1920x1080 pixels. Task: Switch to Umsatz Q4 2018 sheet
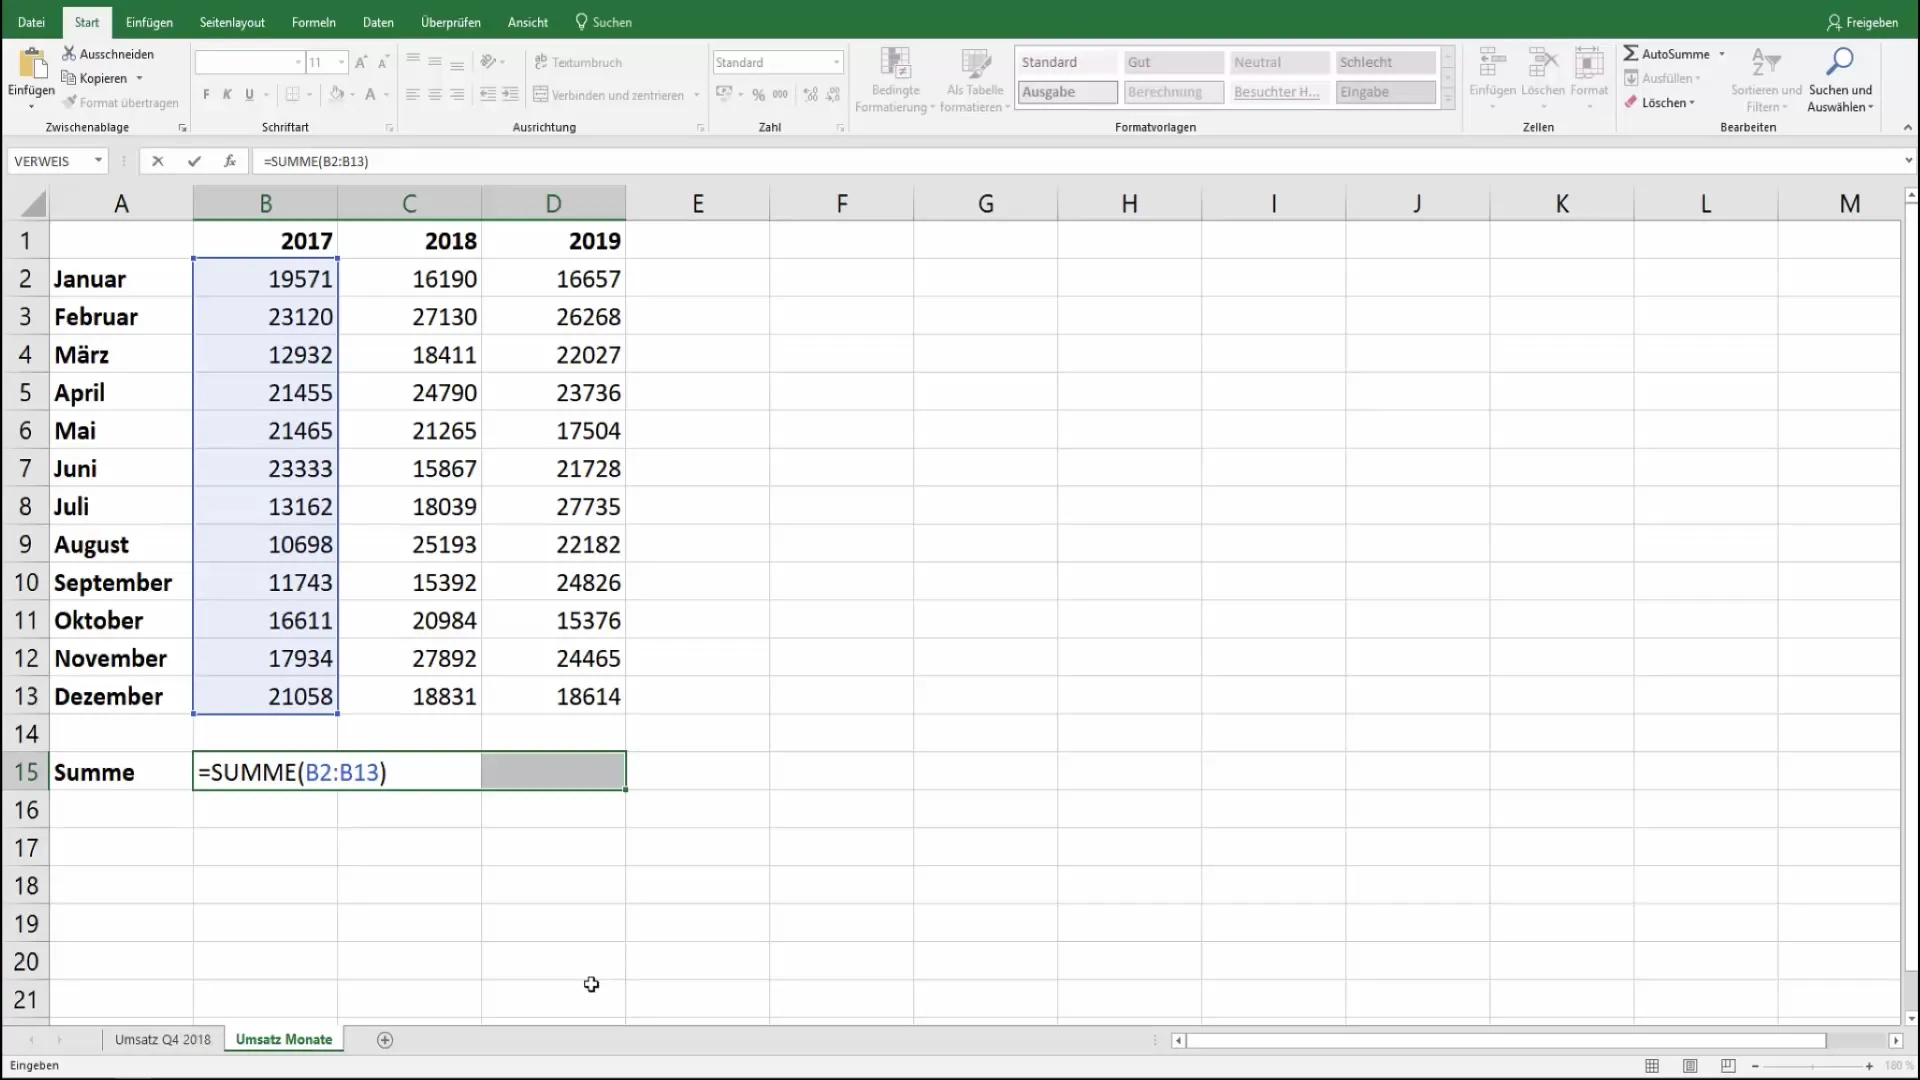[x=162, y=1040]
